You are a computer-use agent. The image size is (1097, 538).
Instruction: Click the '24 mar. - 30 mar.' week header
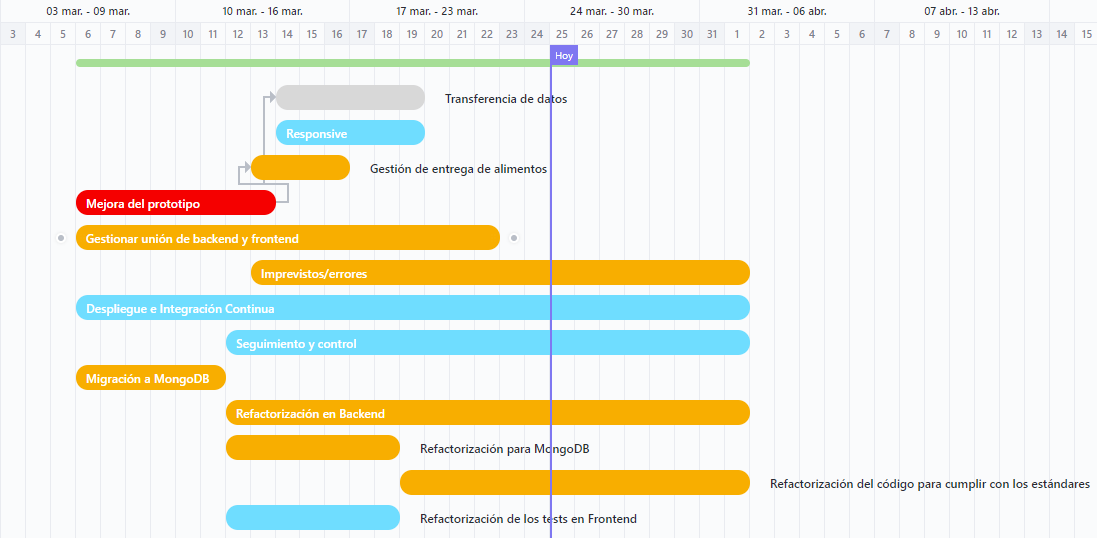coord(612,11)
